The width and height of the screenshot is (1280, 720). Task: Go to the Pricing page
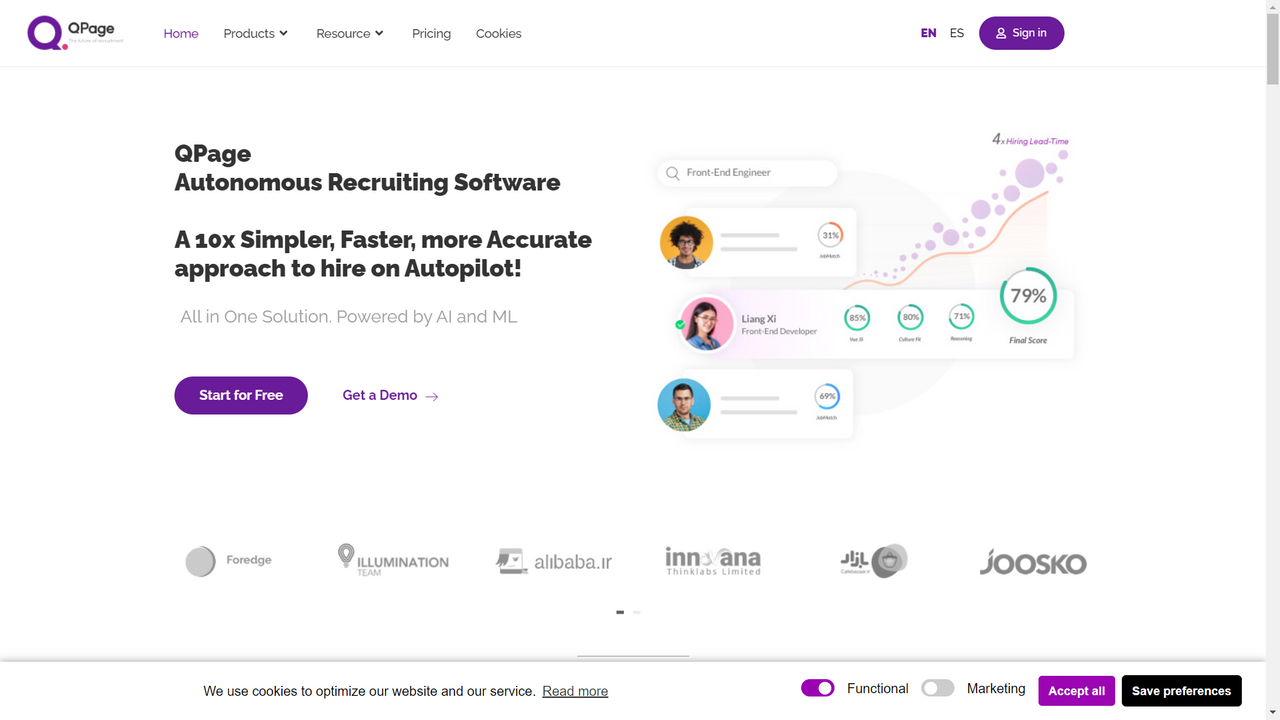point(431,33)
